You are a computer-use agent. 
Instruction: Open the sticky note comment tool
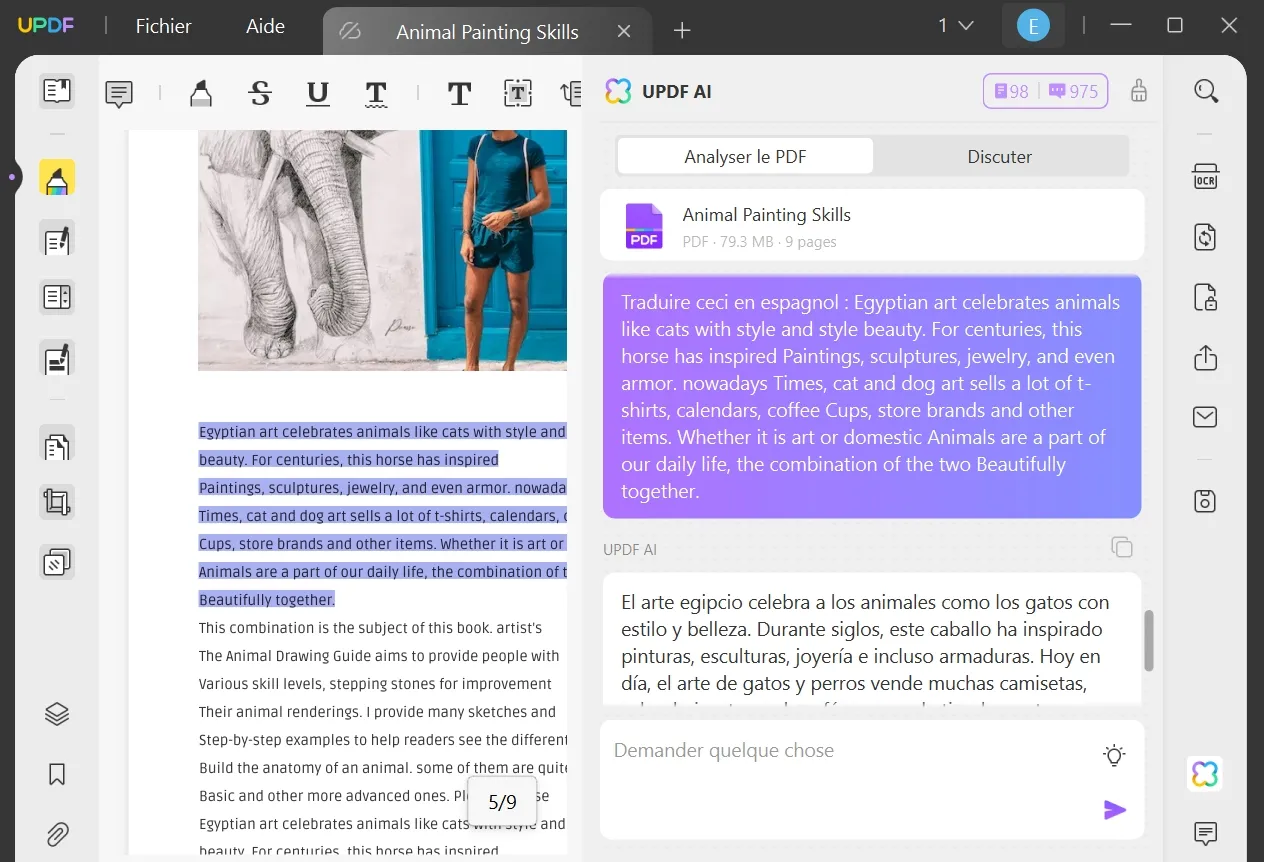[118, 92]
